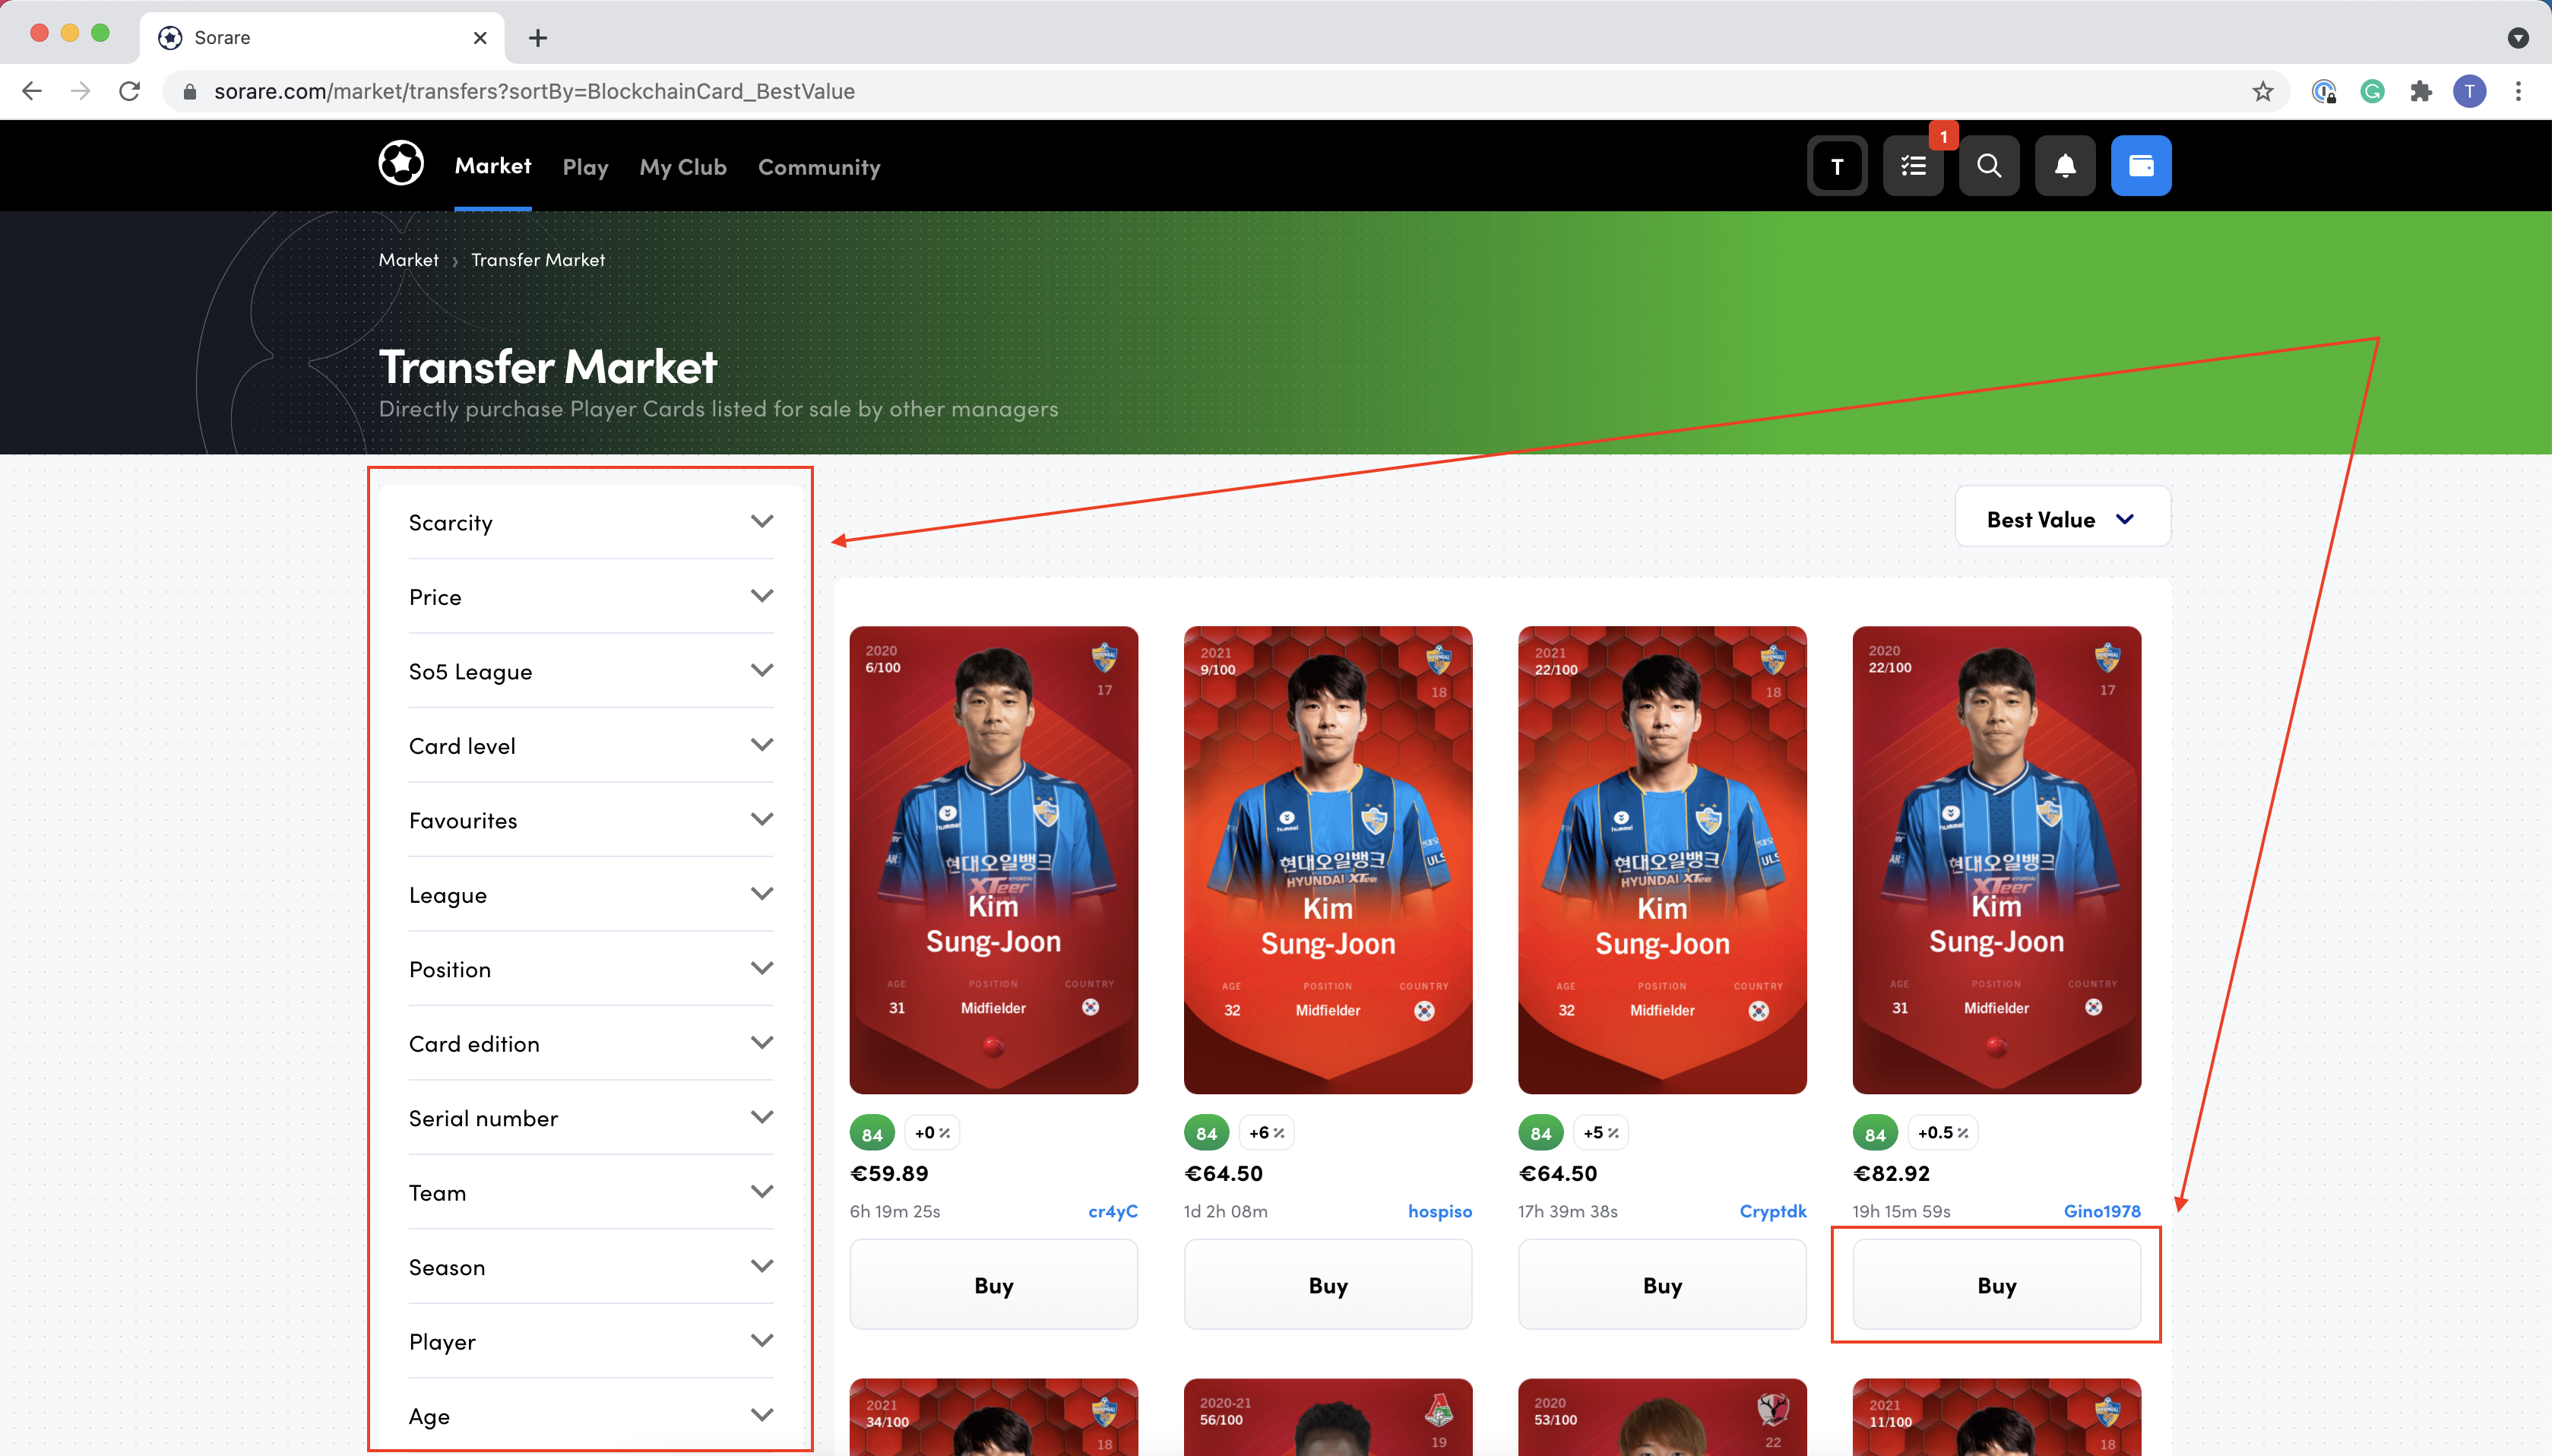
Task: Expand the Card level filter
Action: point(591,746)
